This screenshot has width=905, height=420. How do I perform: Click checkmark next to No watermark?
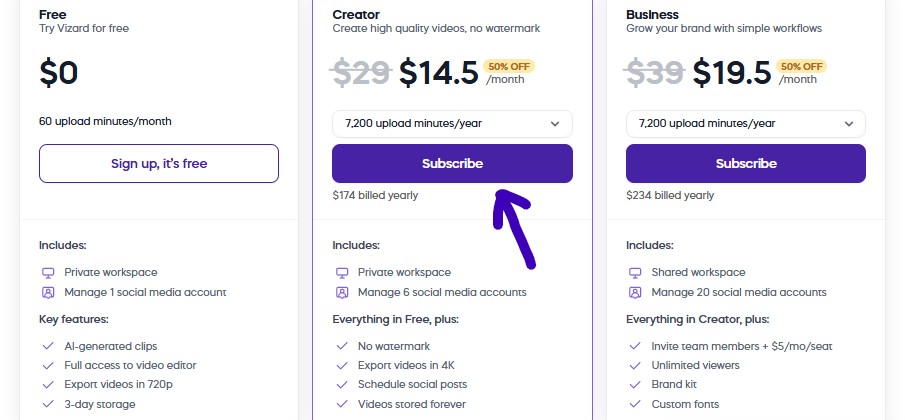click(342, 346)
